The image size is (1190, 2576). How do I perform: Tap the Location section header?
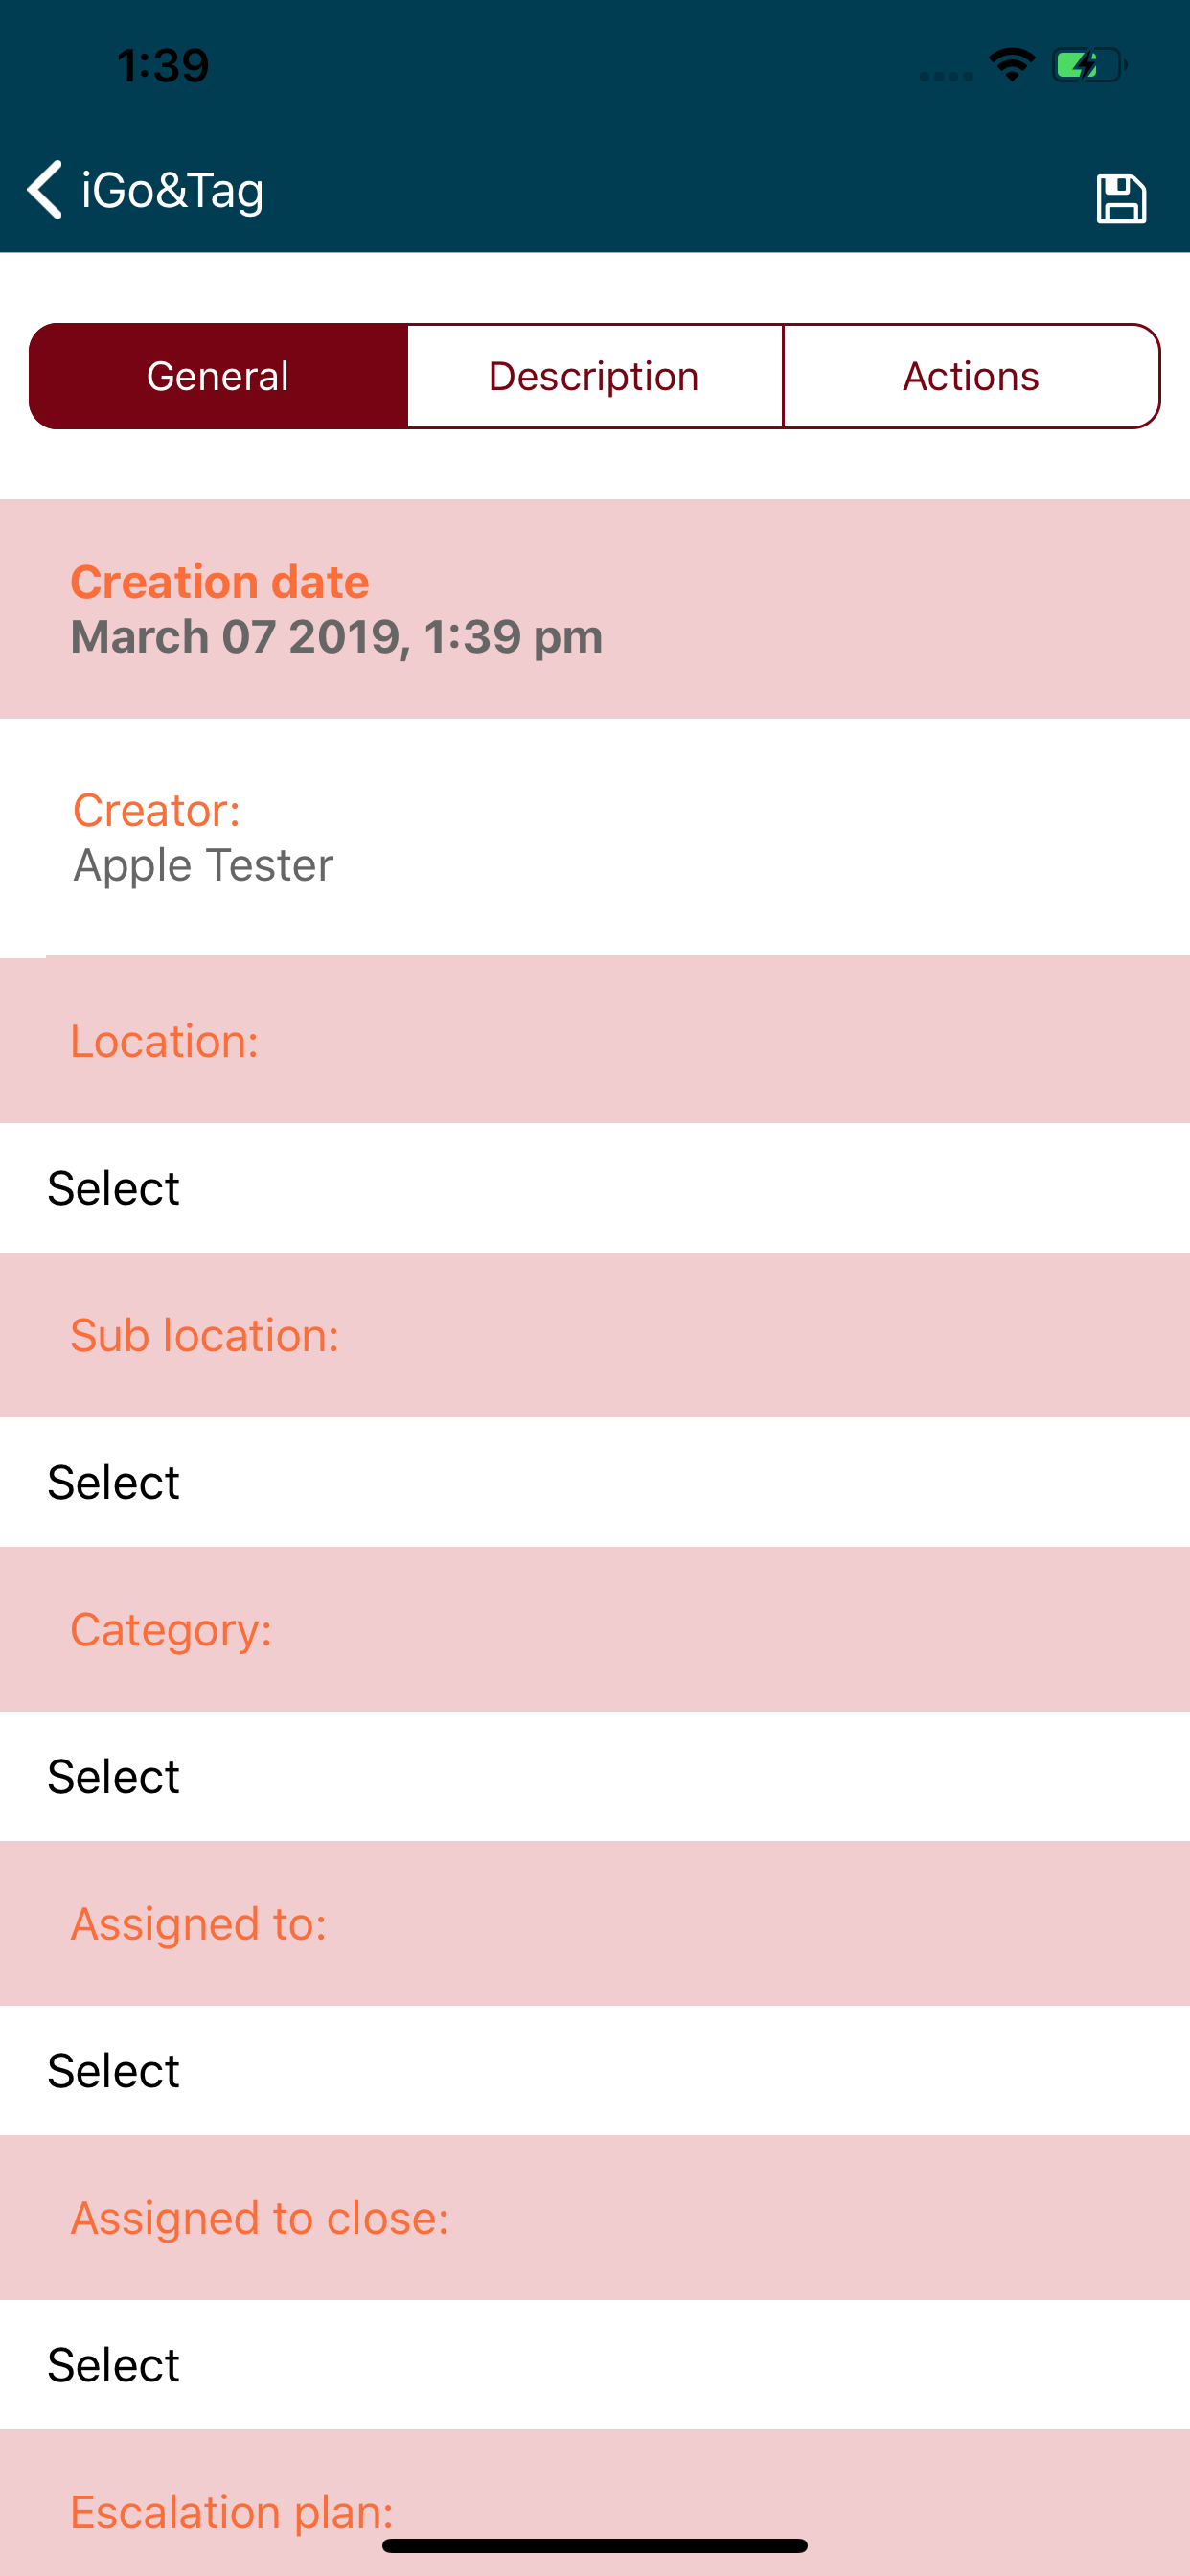(165, 1041)
